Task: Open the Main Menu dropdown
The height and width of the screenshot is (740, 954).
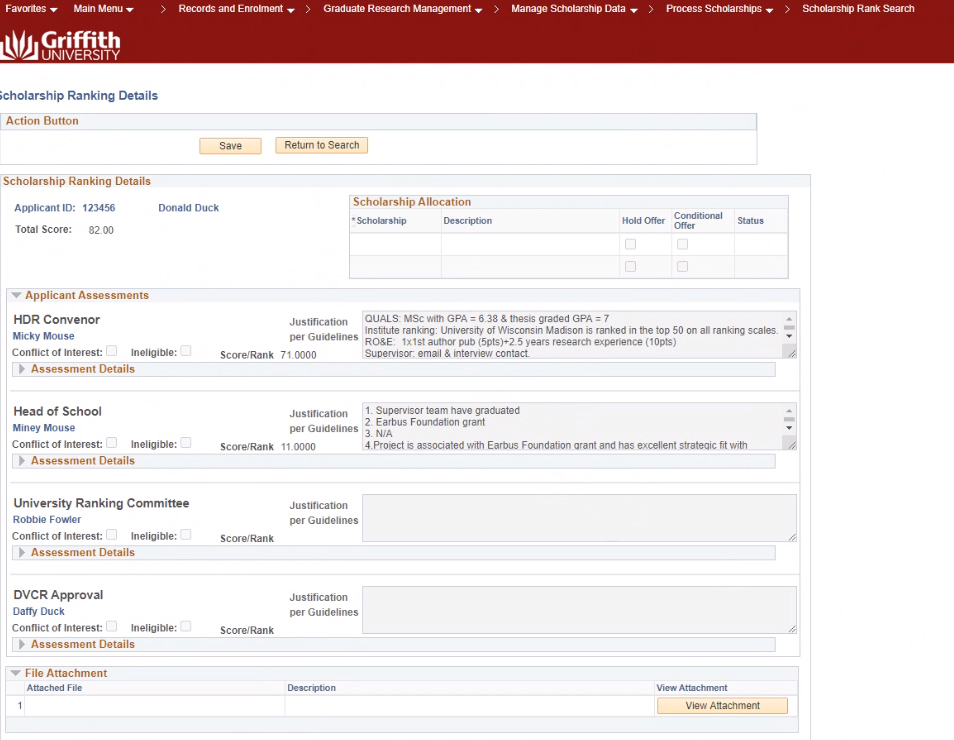Action: click(103, 9)
